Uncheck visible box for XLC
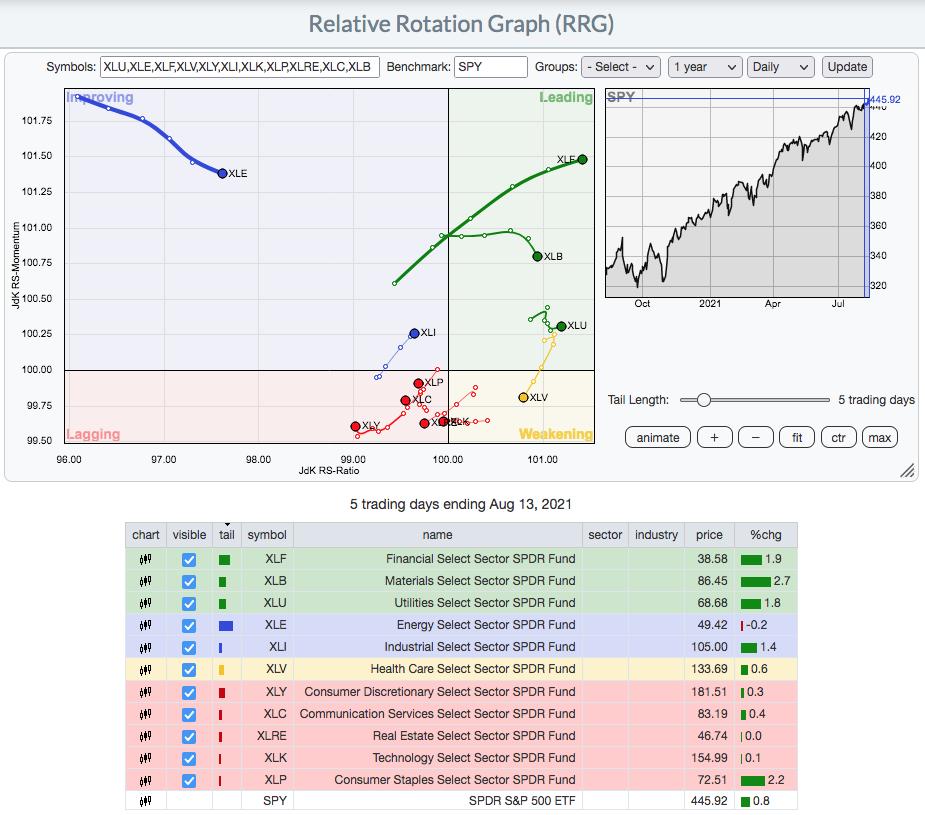 coord(189,715)
